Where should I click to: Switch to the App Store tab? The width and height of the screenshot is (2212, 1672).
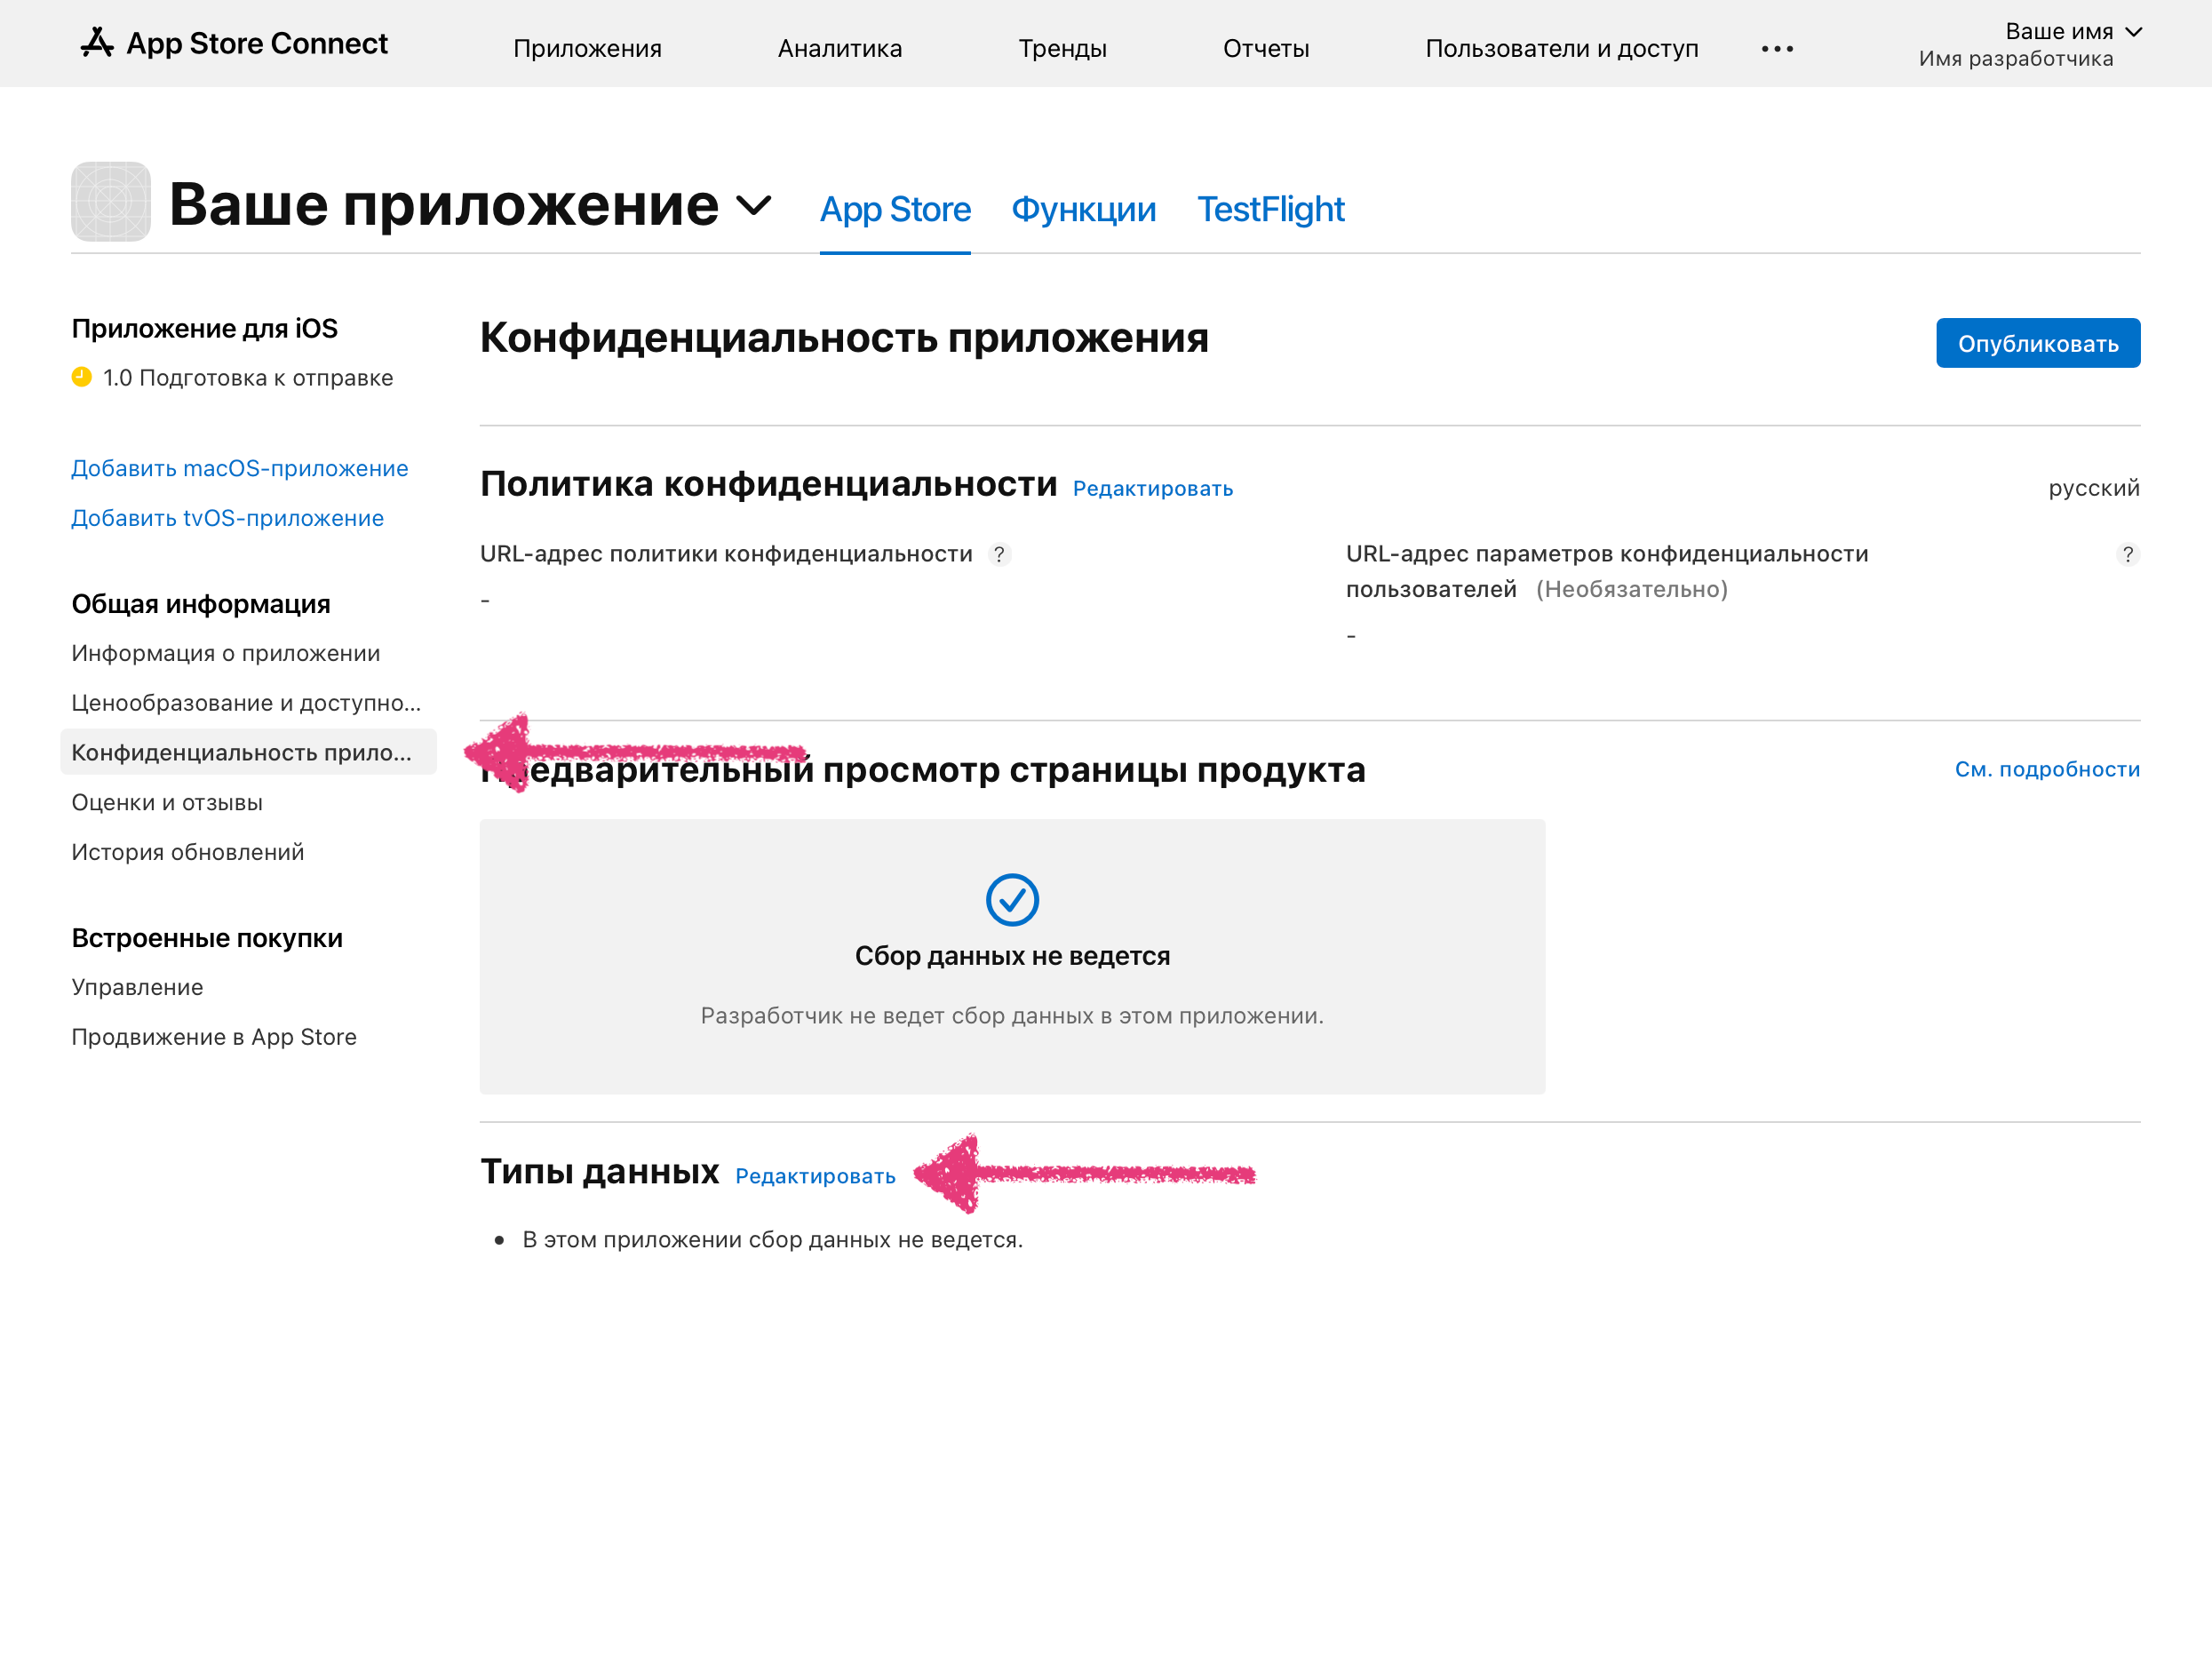(895, 209)
